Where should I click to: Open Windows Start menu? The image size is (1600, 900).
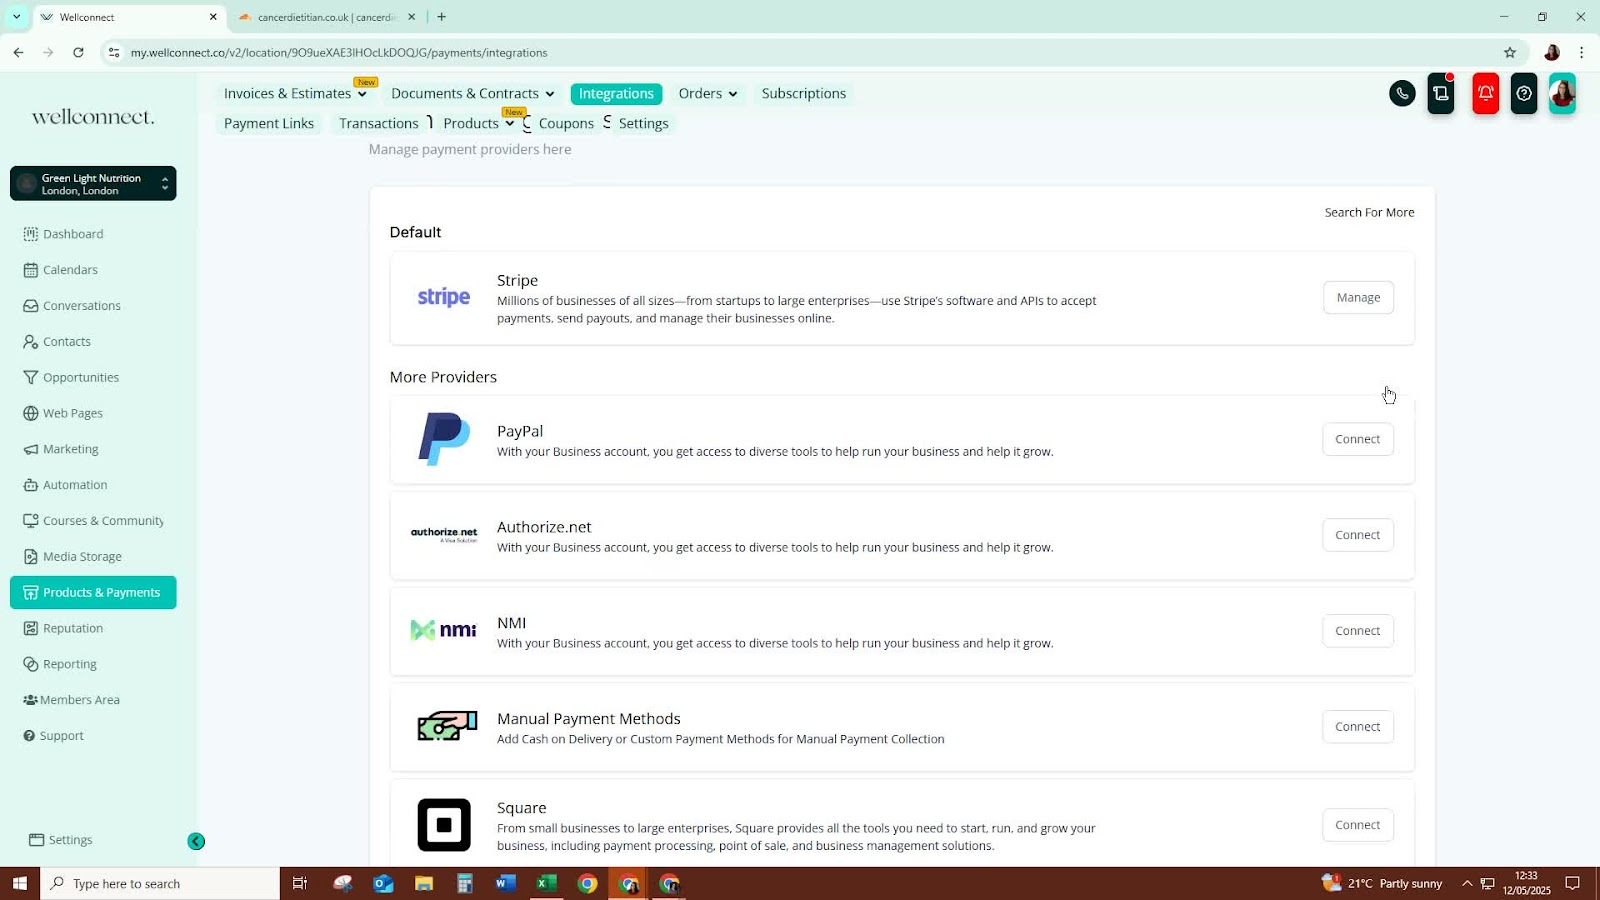[19, 883]
